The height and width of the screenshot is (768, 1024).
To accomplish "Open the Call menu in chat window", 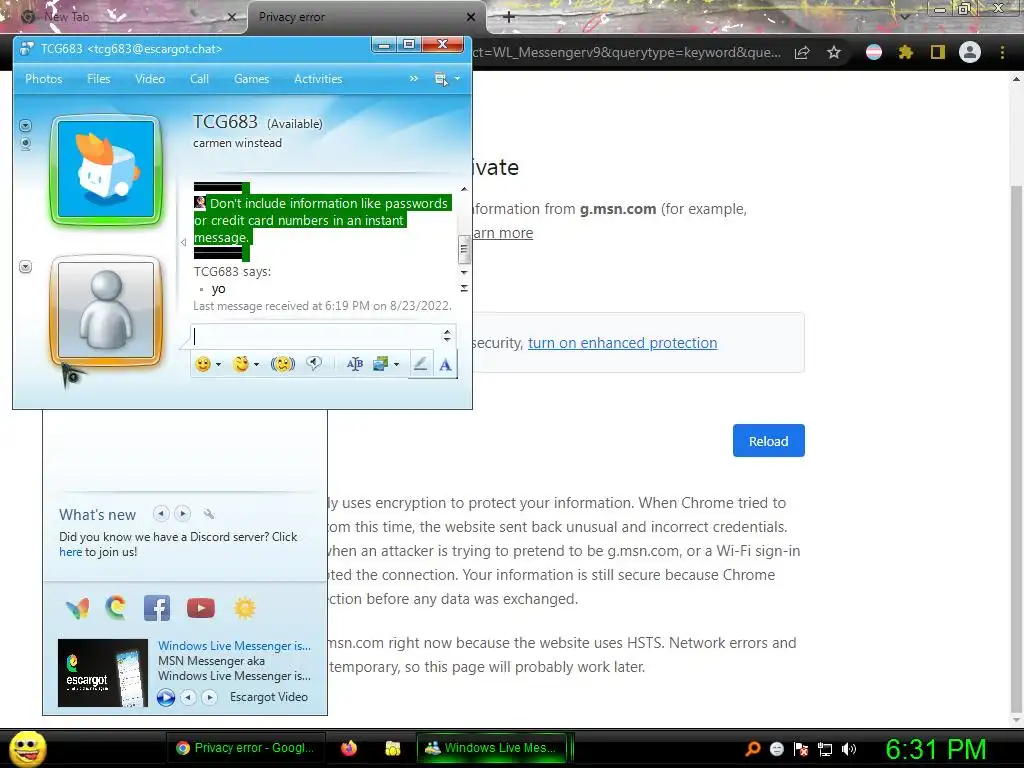I will (x=199, y=79).
